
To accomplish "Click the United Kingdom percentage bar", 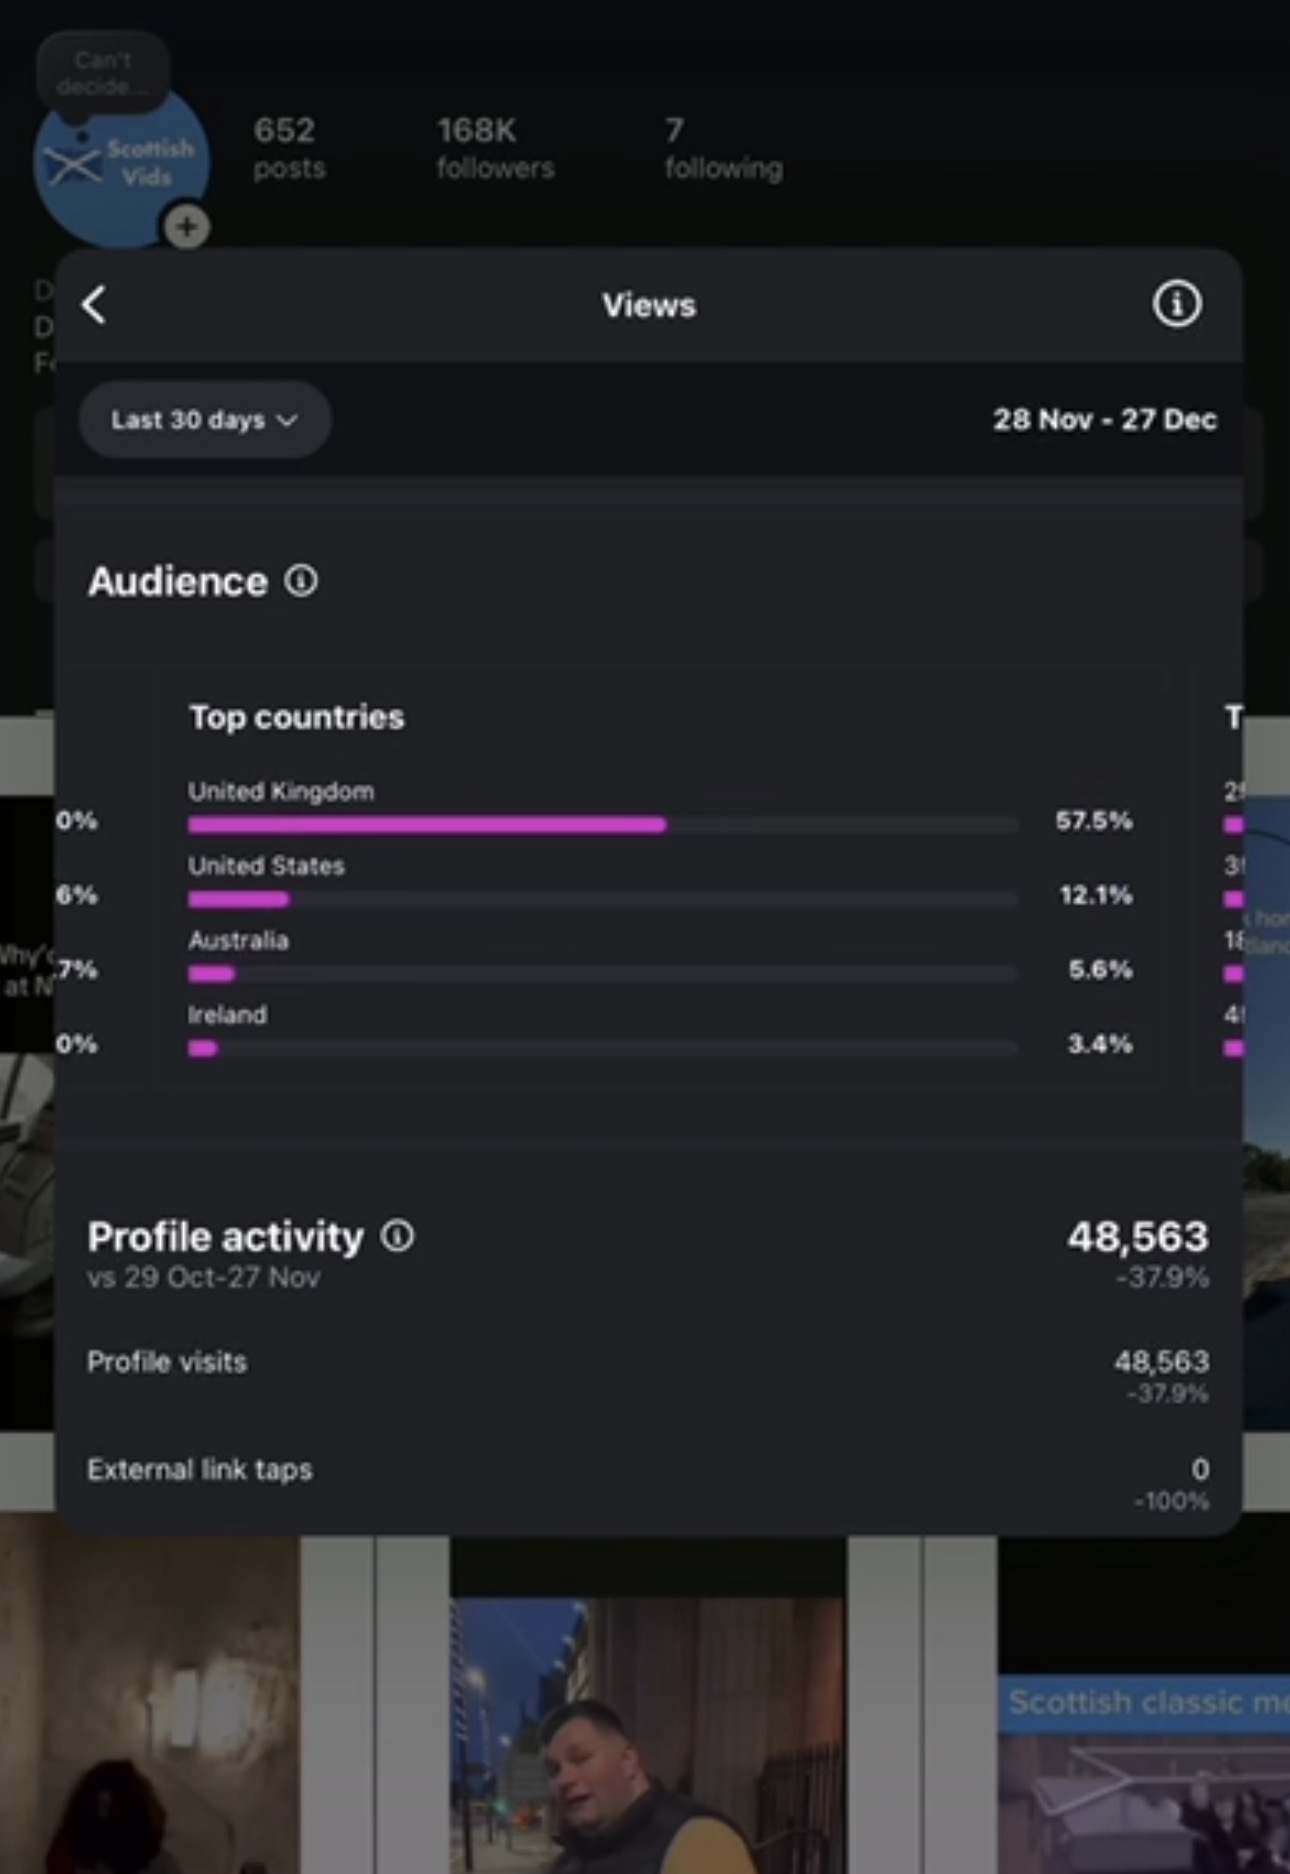I will coord(602,824).
